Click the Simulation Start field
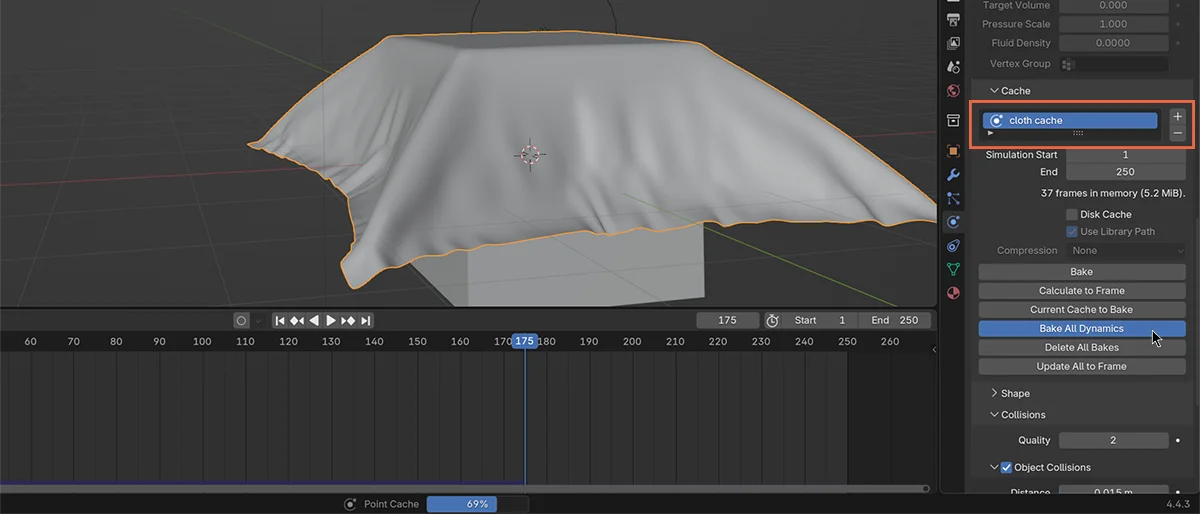This screenshot has width=1200, height=514. pos(1125,155)
